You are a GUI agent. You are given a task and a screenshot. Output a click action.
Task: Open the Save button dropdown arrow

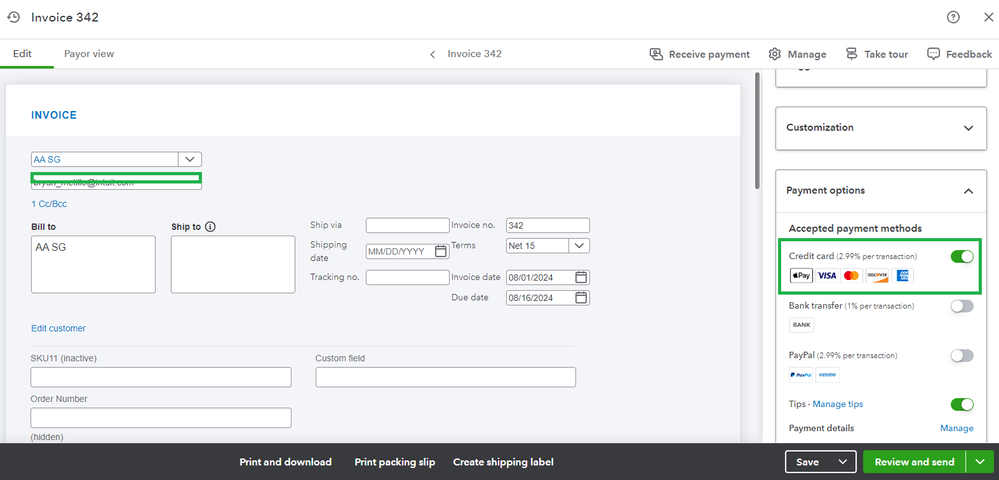tap(843, 462)
